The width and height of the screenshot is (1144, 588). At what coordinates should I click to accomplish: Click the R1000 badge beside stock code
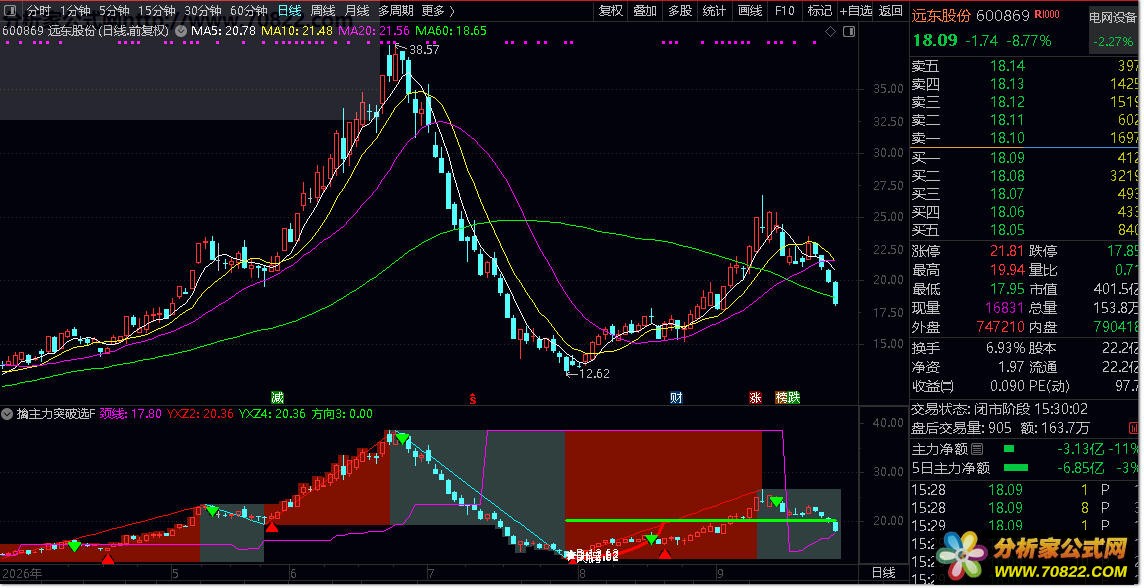point(1047,15)
